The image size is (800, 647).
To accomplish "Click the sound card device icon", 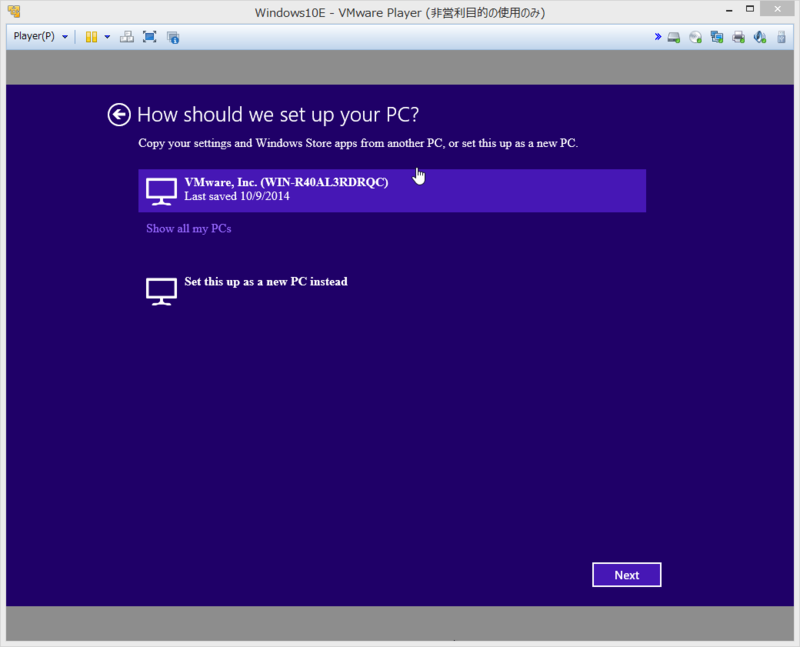I will coord(760,37).
